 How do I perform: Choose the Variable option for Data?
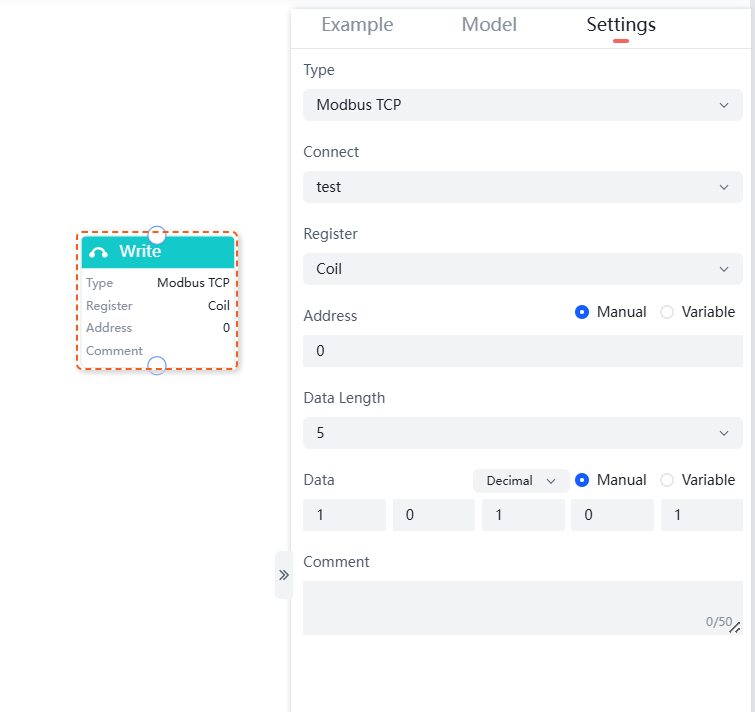(x=667, y=480)
